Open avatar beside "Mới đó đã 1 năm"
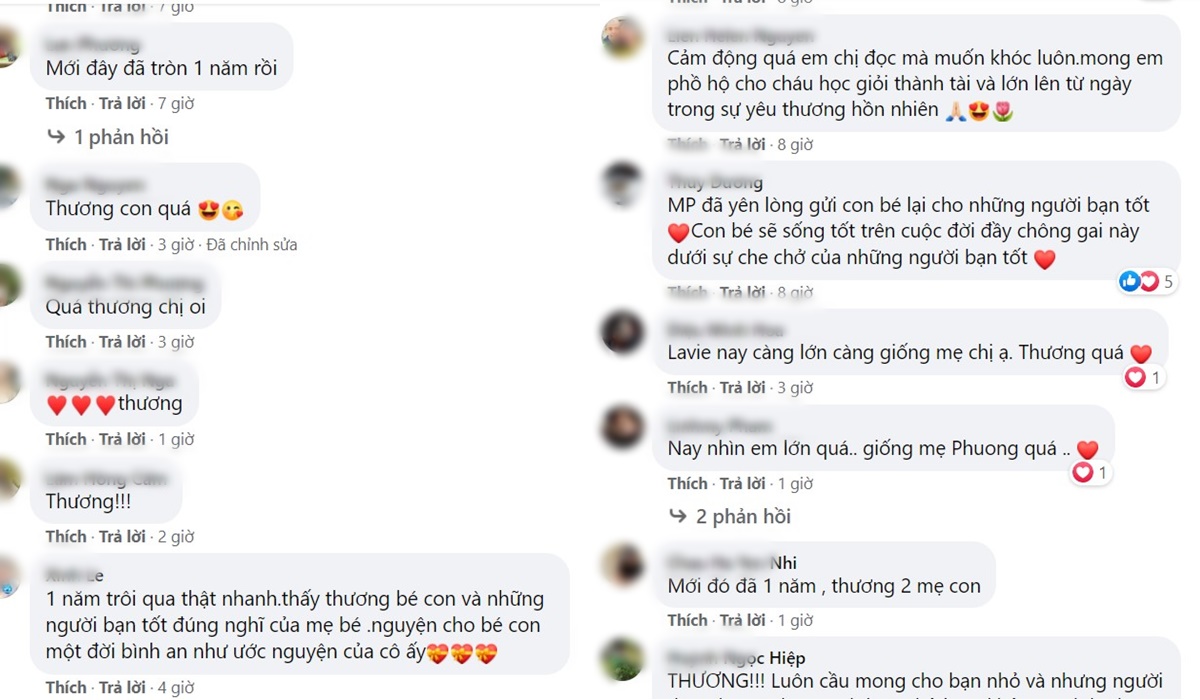This screenshot has height=700, width=1200. (x=622, y=565)
